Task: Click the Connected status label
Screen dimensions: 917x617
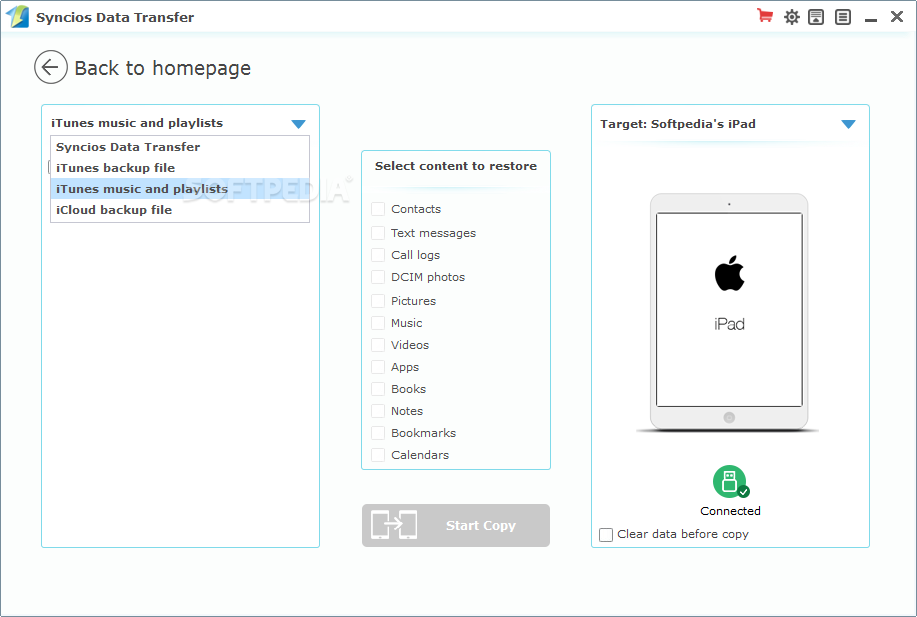Action: tap(730, 511)
